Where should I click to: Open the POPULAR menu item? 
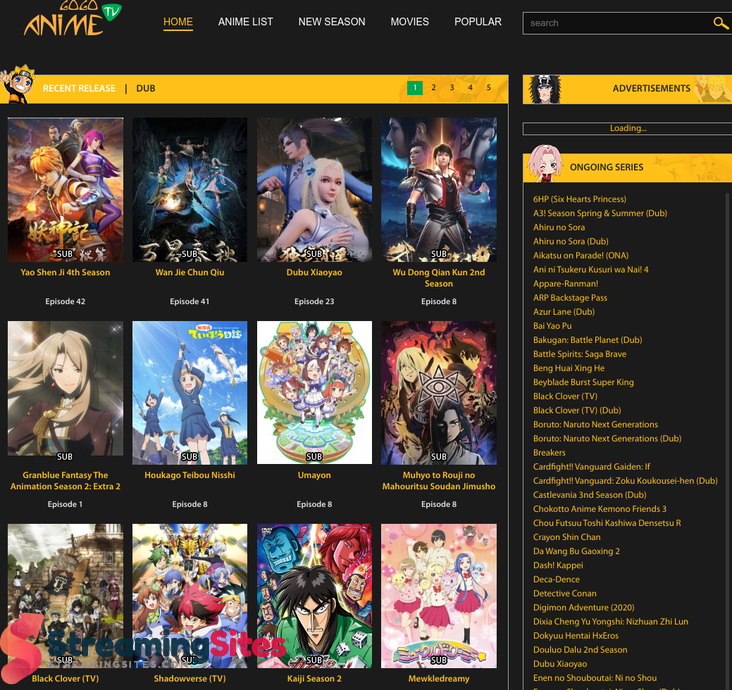(478, 22)
